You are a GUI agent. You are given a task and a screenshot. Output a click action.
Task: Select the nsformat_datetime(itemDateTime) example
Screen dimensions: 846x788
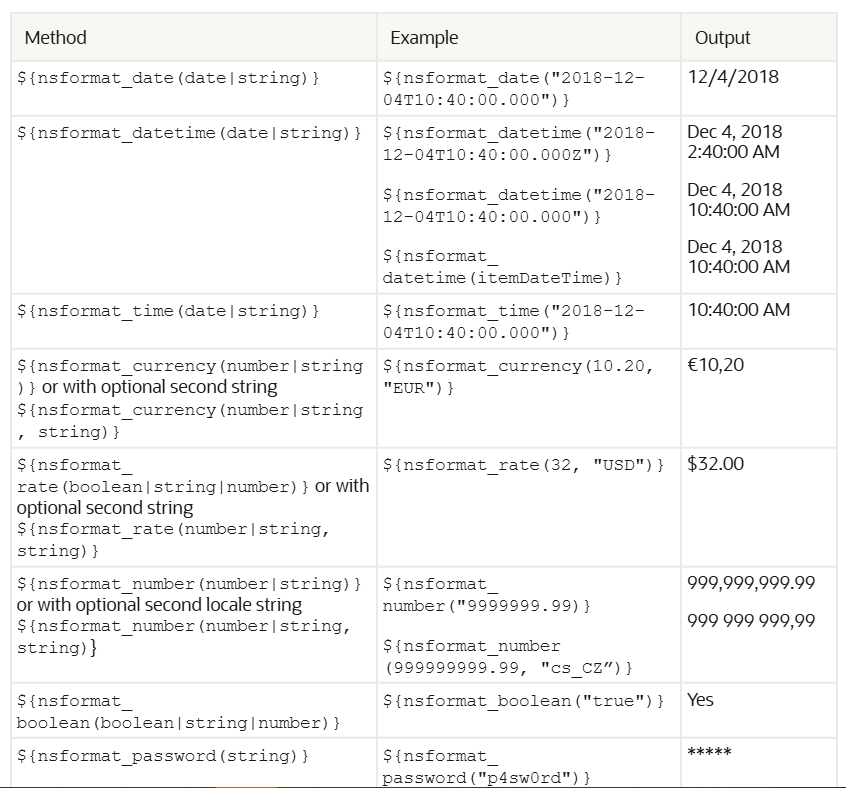click(x=503, y=267)
